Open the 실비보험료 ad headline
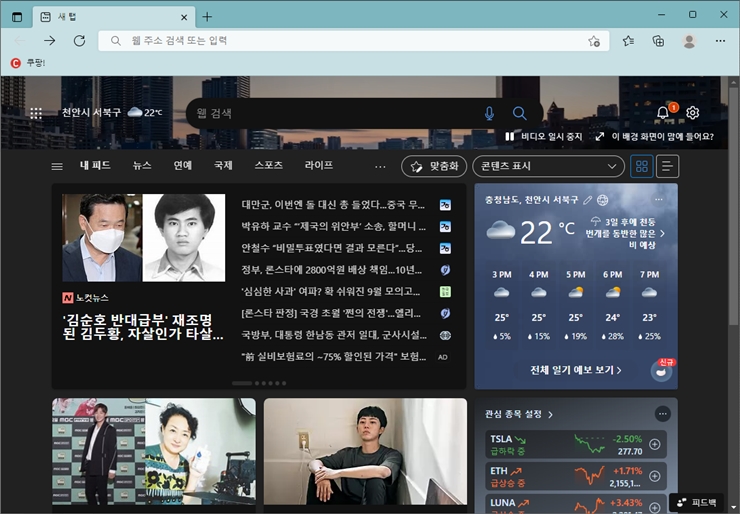The width and height of the screenshot is (740, 514). pos(334,356)
